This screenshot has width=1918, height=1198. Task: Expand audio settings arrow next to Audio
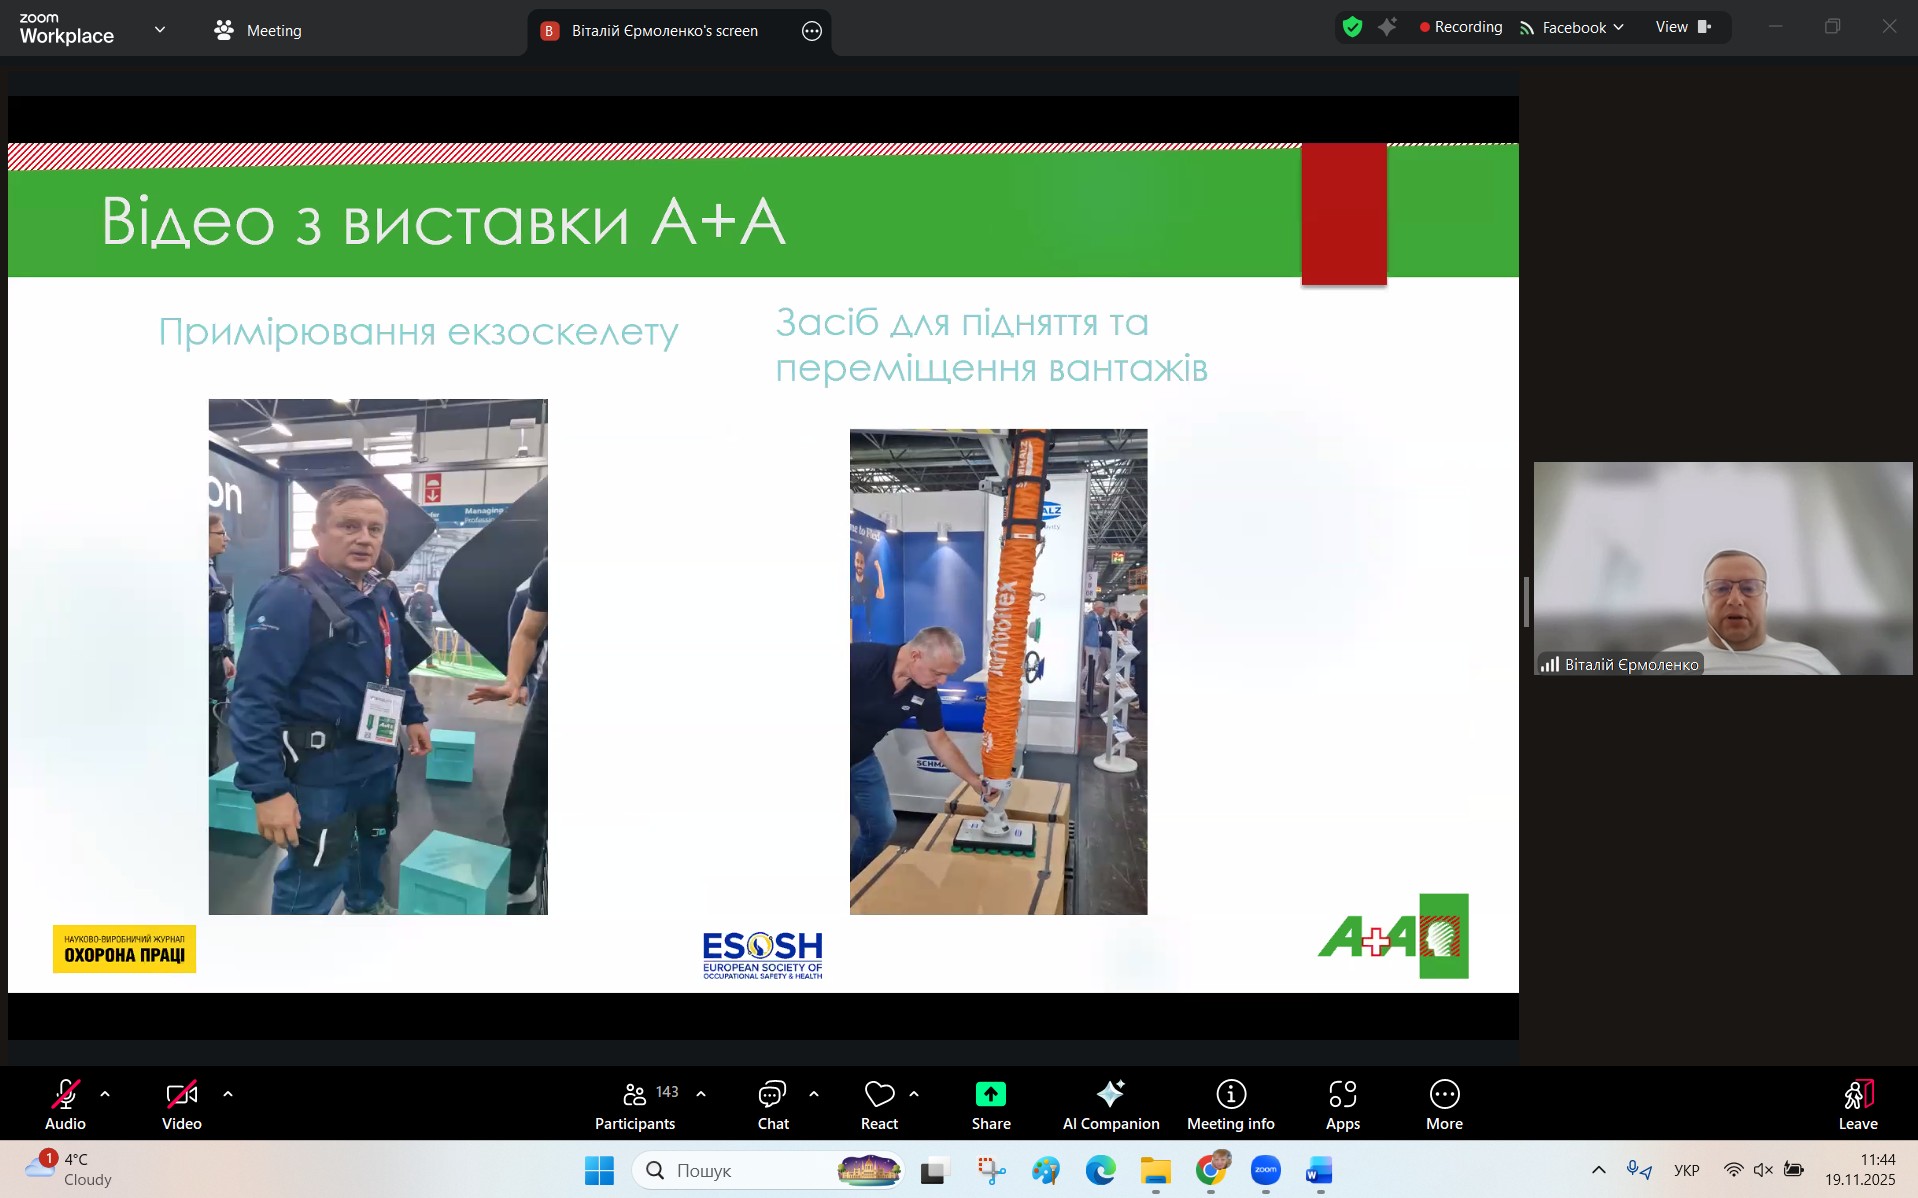coord(105,1094)
